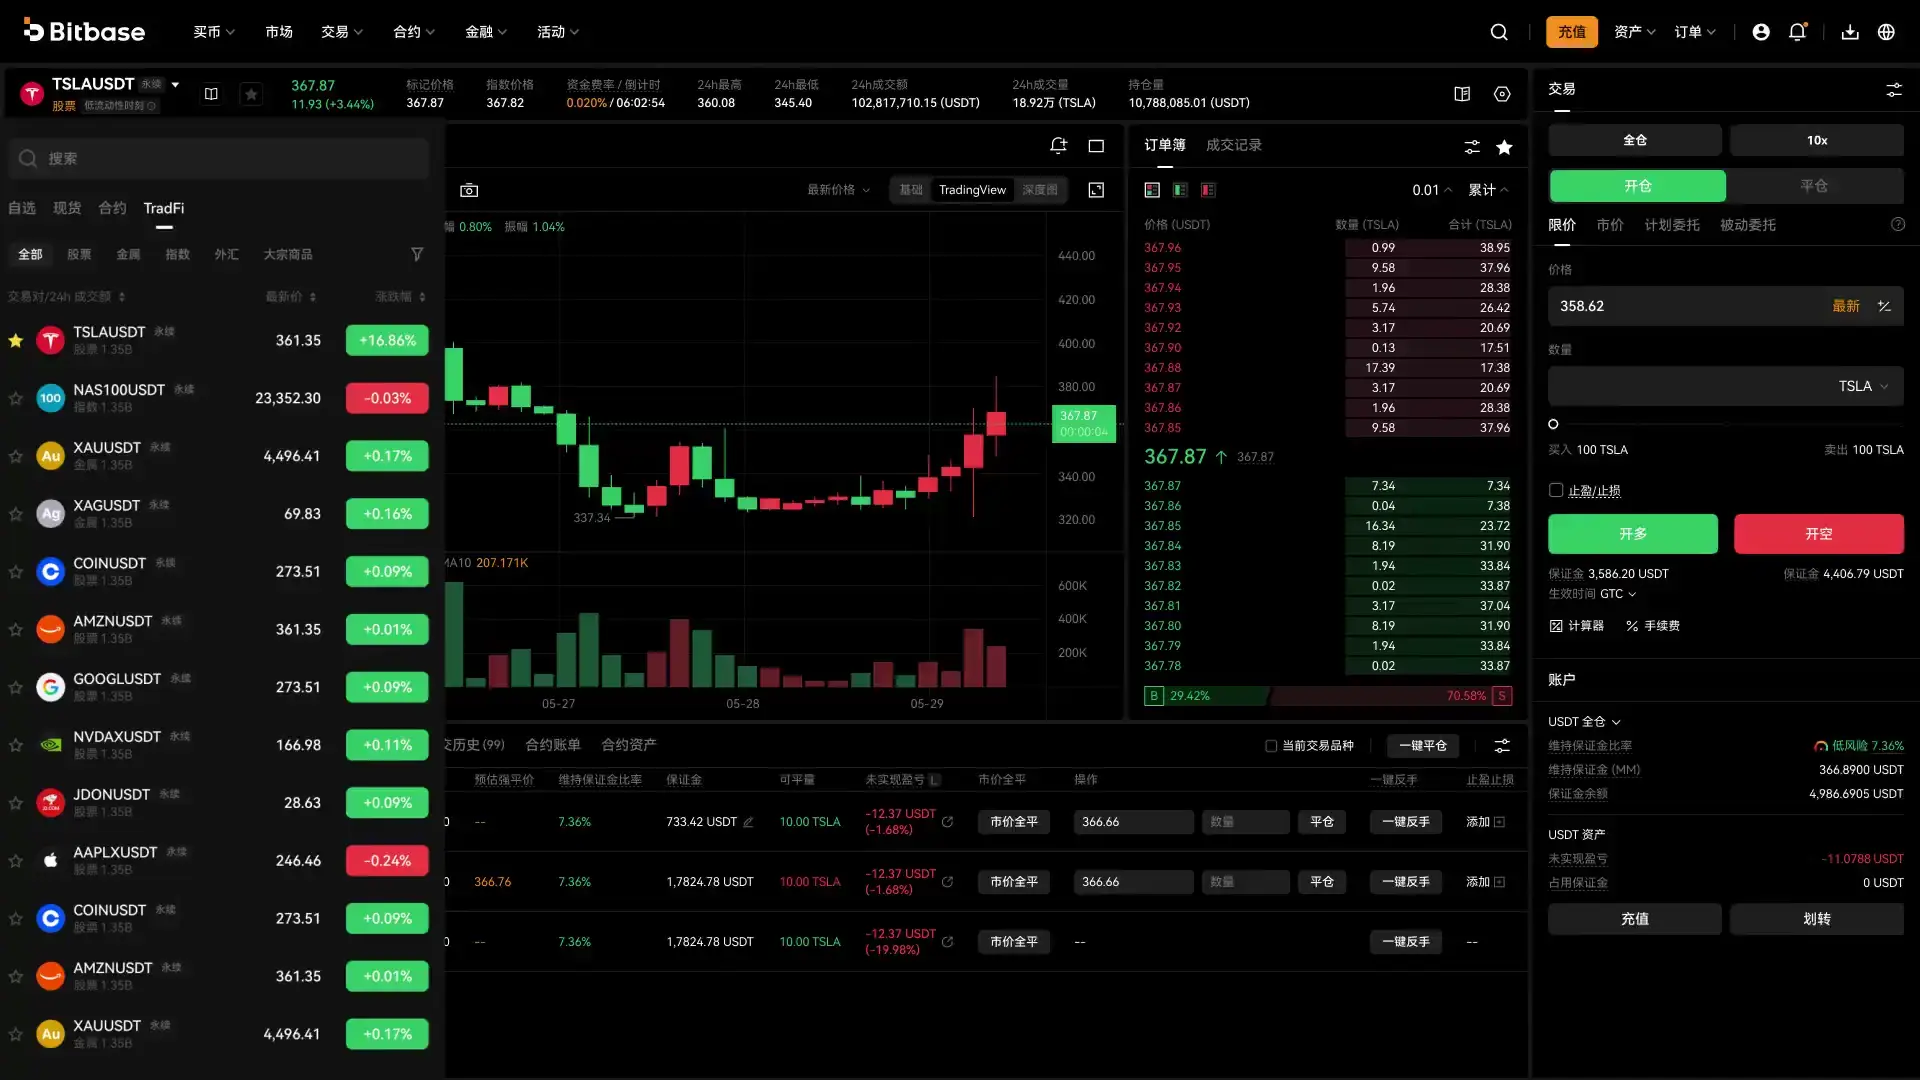The height and width of the screenshot is (1080, 1920).
Task: Click the 搜索 field in market list
Action: (219, 159)
